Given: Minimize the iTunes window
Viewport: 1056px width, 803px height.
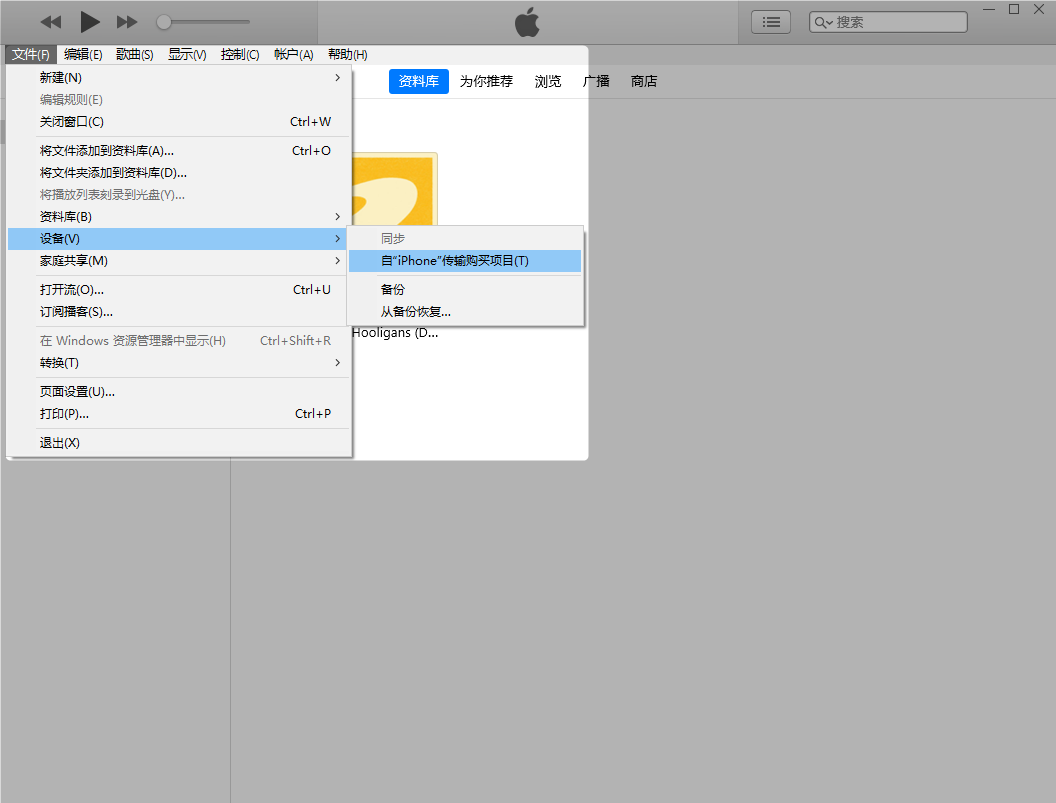Looking at the screenshot, I should click(989, 9).
